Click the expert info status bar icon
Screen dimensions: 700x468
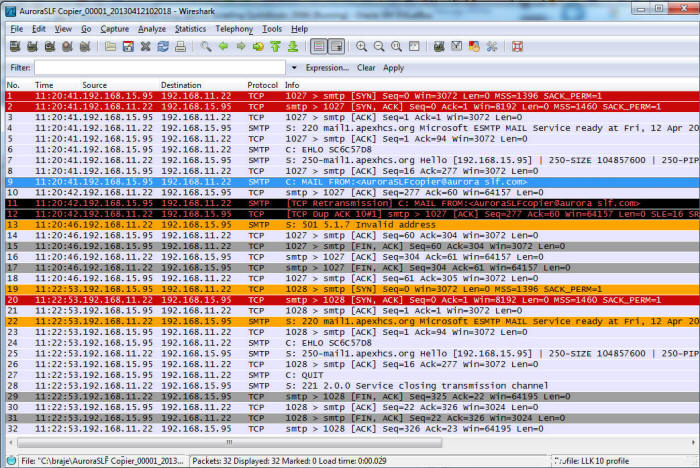pos(11,461)
